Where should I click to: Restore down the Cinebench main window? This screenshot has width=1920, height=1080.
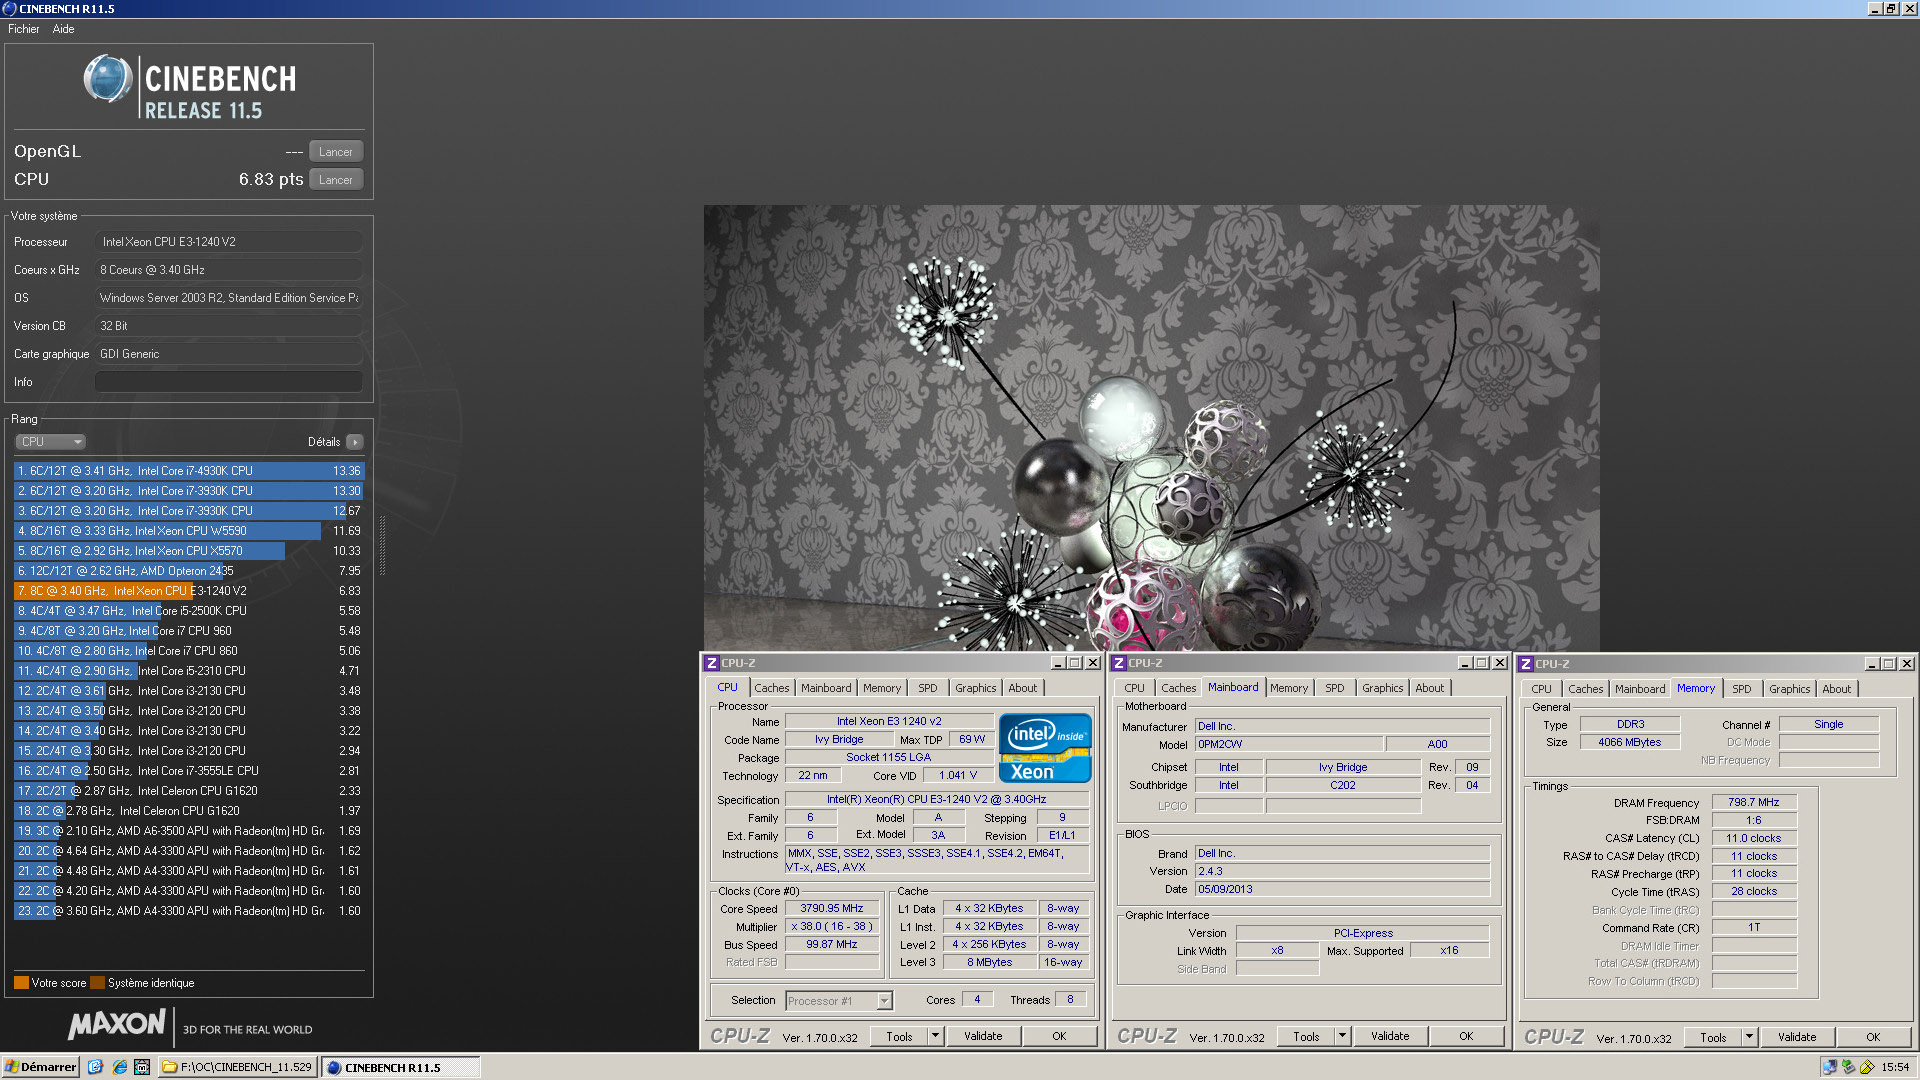click(1891, 9)
